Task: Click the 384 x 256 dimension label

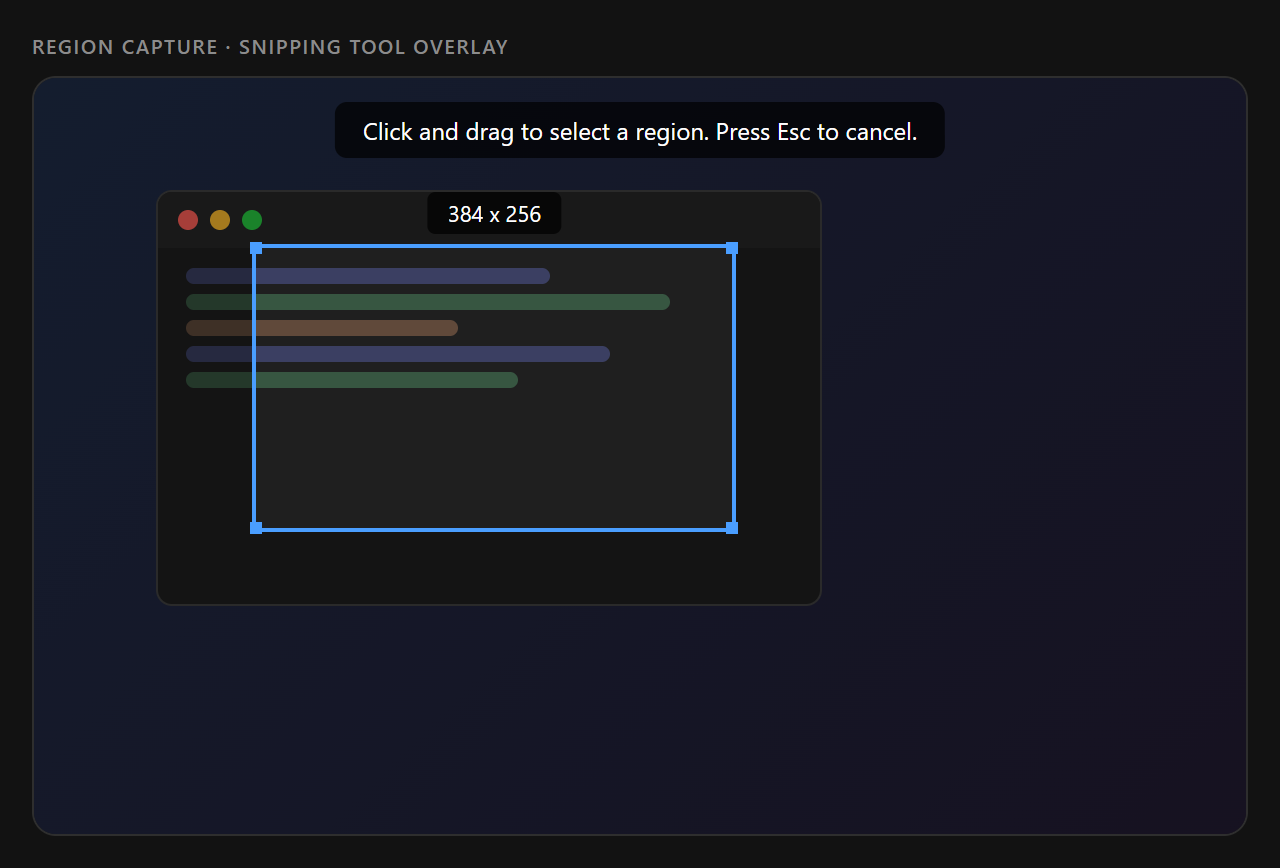Action: tap(494, 214)
